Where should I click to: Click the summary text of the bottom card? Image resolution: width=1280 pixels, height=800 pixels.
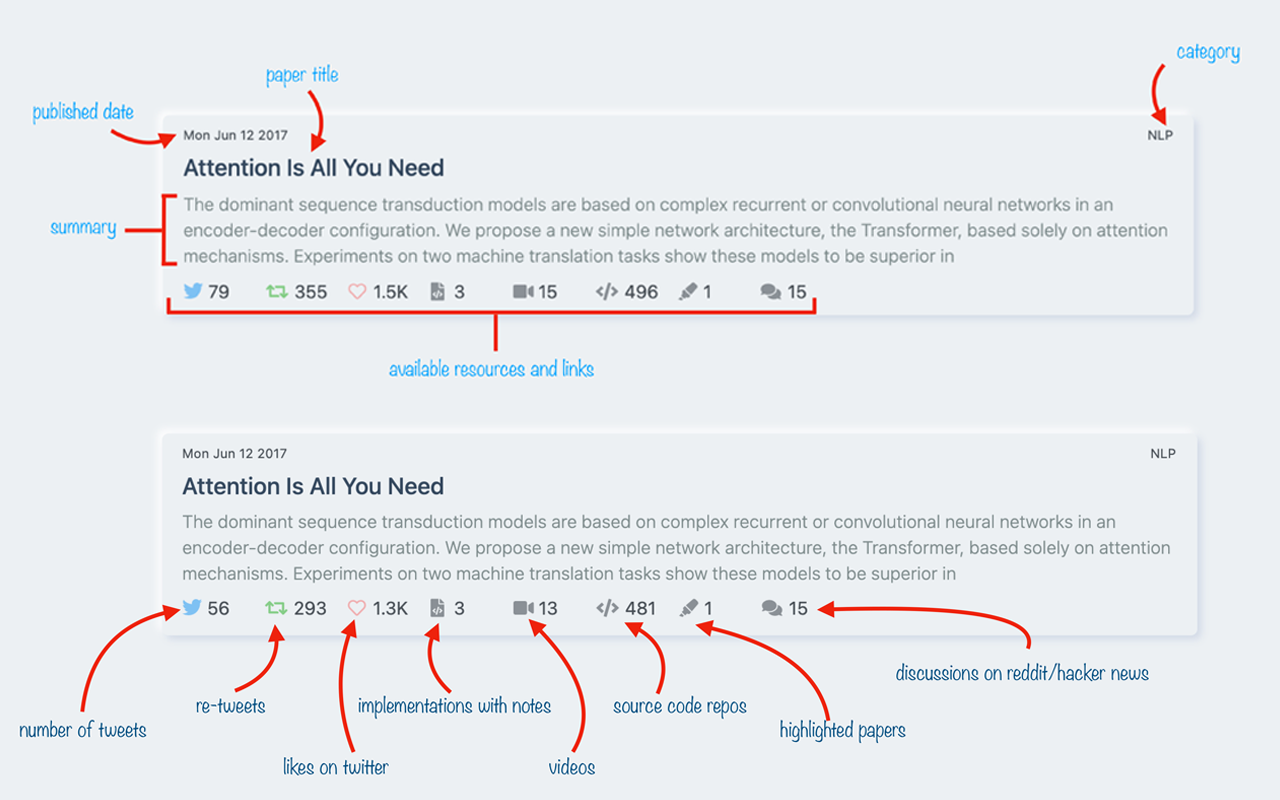676,548
